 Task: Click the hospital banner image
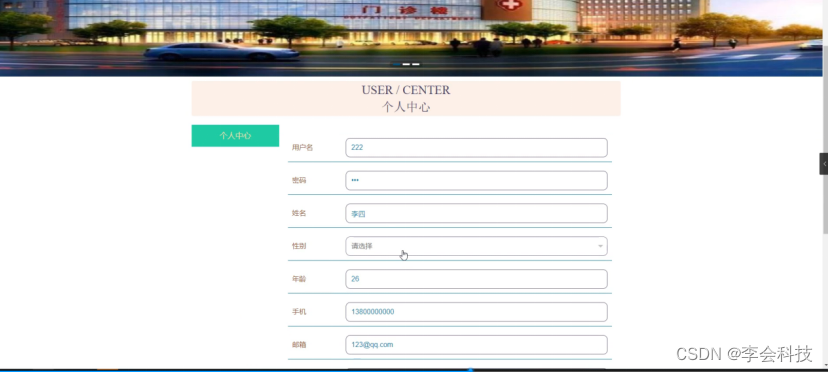(411, 38)
